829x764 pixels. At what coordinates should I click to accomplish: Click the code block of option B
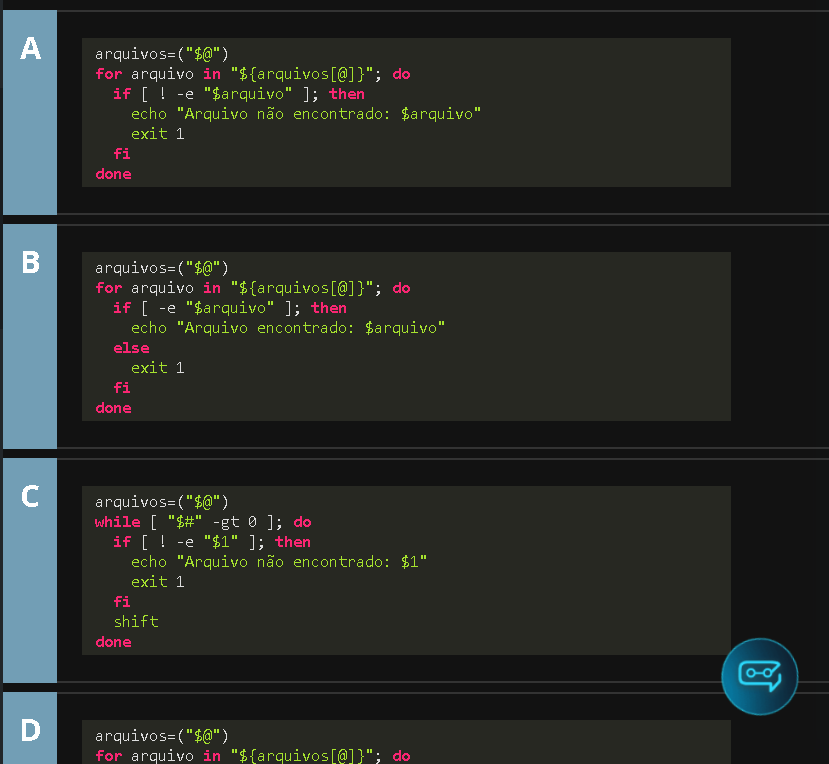click(406, 336)
